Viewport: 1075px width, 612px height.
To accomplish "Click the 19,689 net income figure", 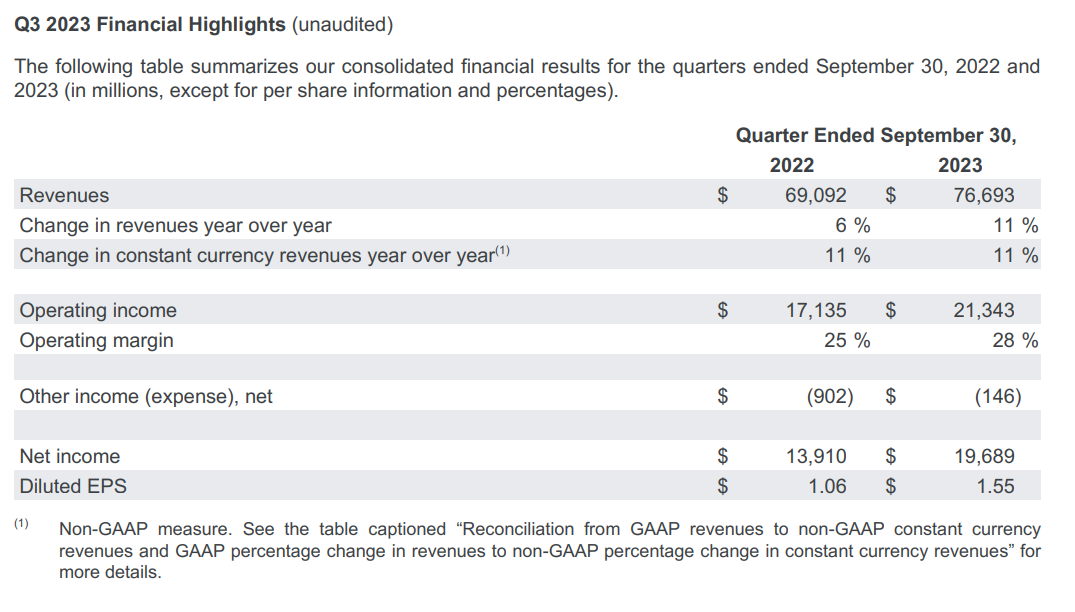I will click(983, 456).
